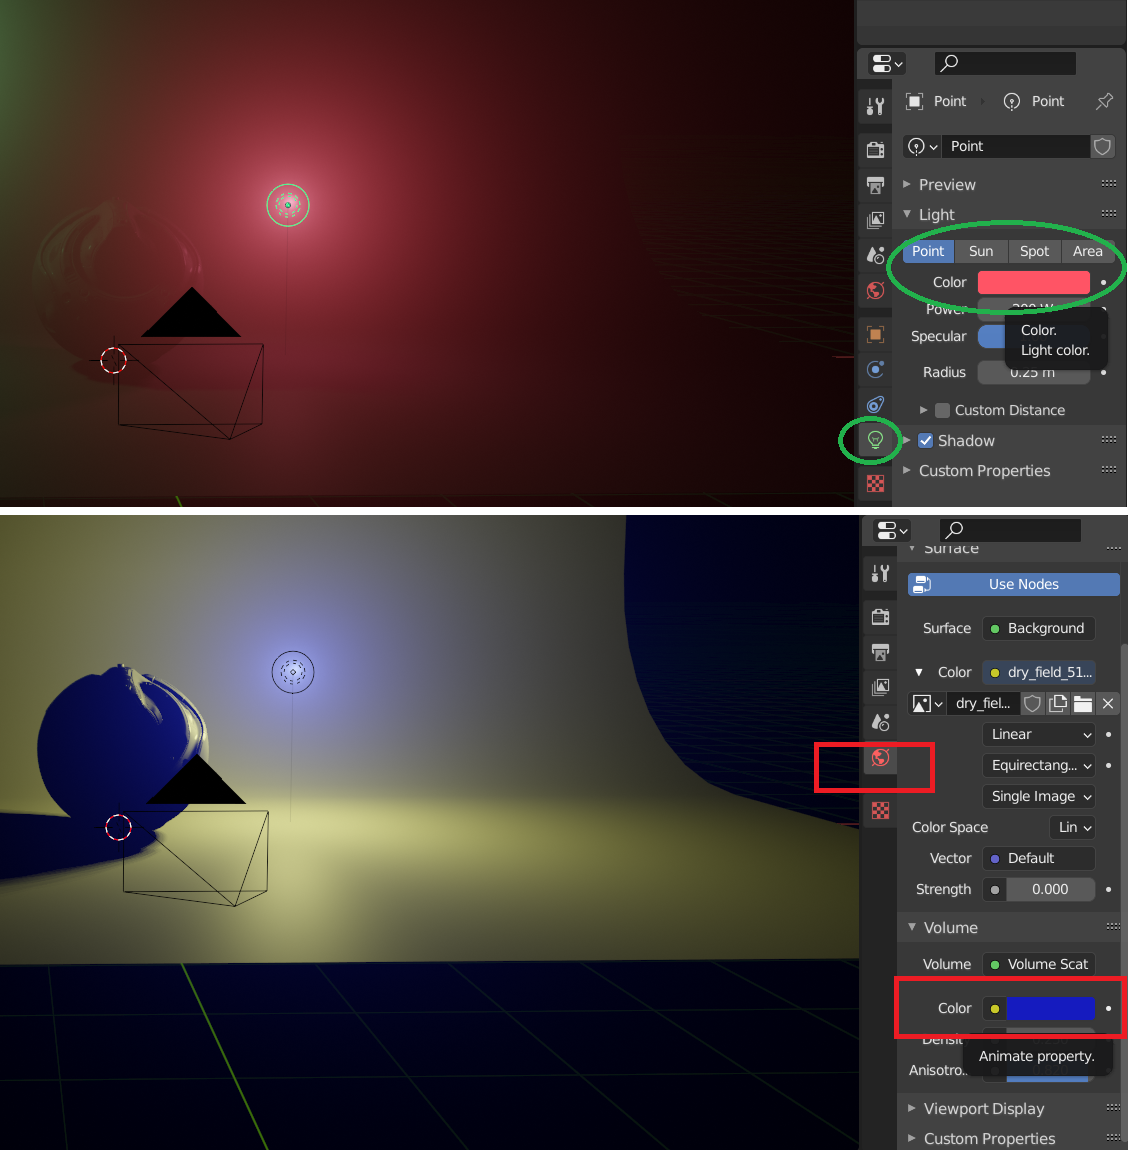Select the Area light type
The image size is (1128, 1150).
point(1087,251)
